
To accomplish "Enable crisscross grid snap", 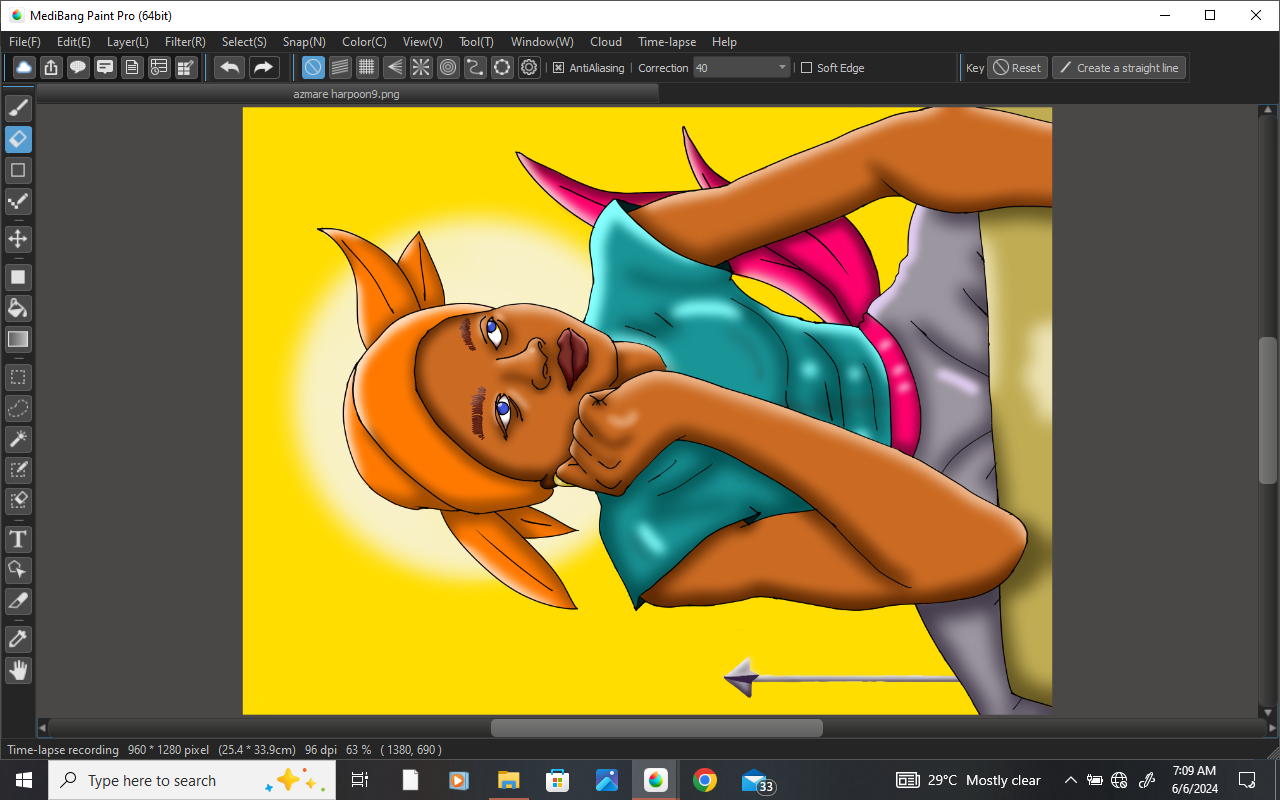I will 368,68.
